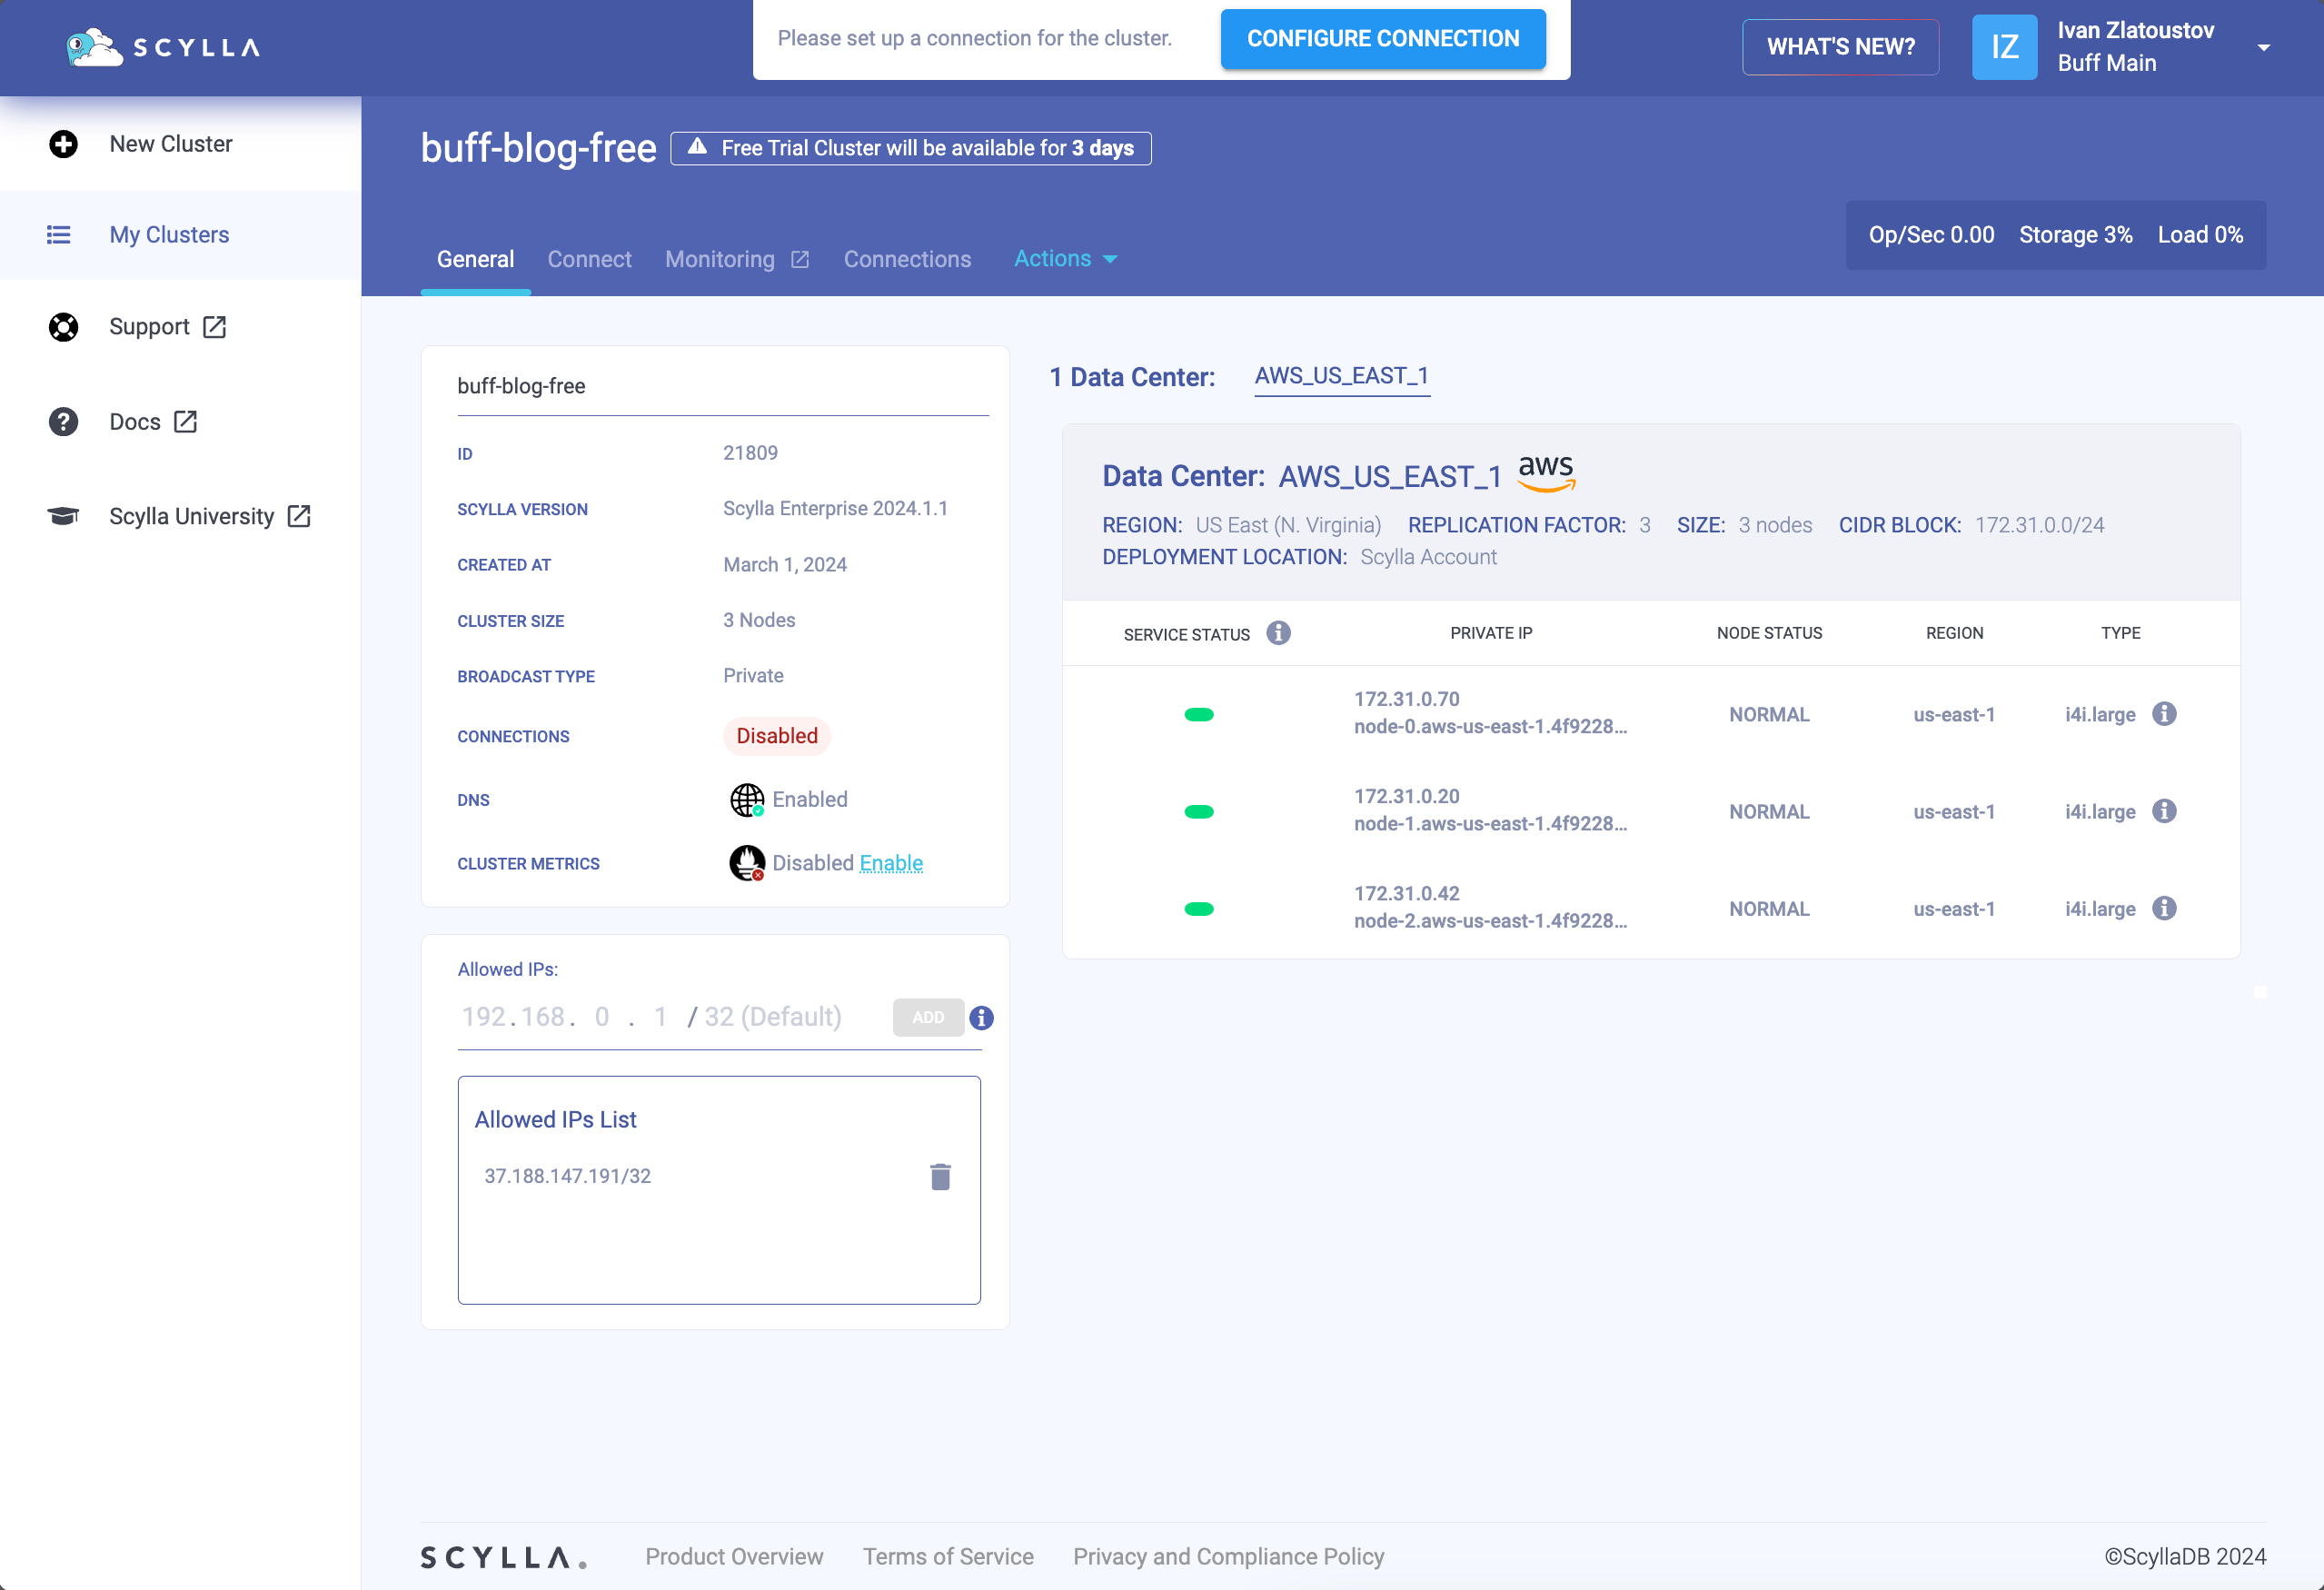Click the Op/Sec 0.00 metric
Screen dimensions: 2324x1590
(x=1931, y=235)
